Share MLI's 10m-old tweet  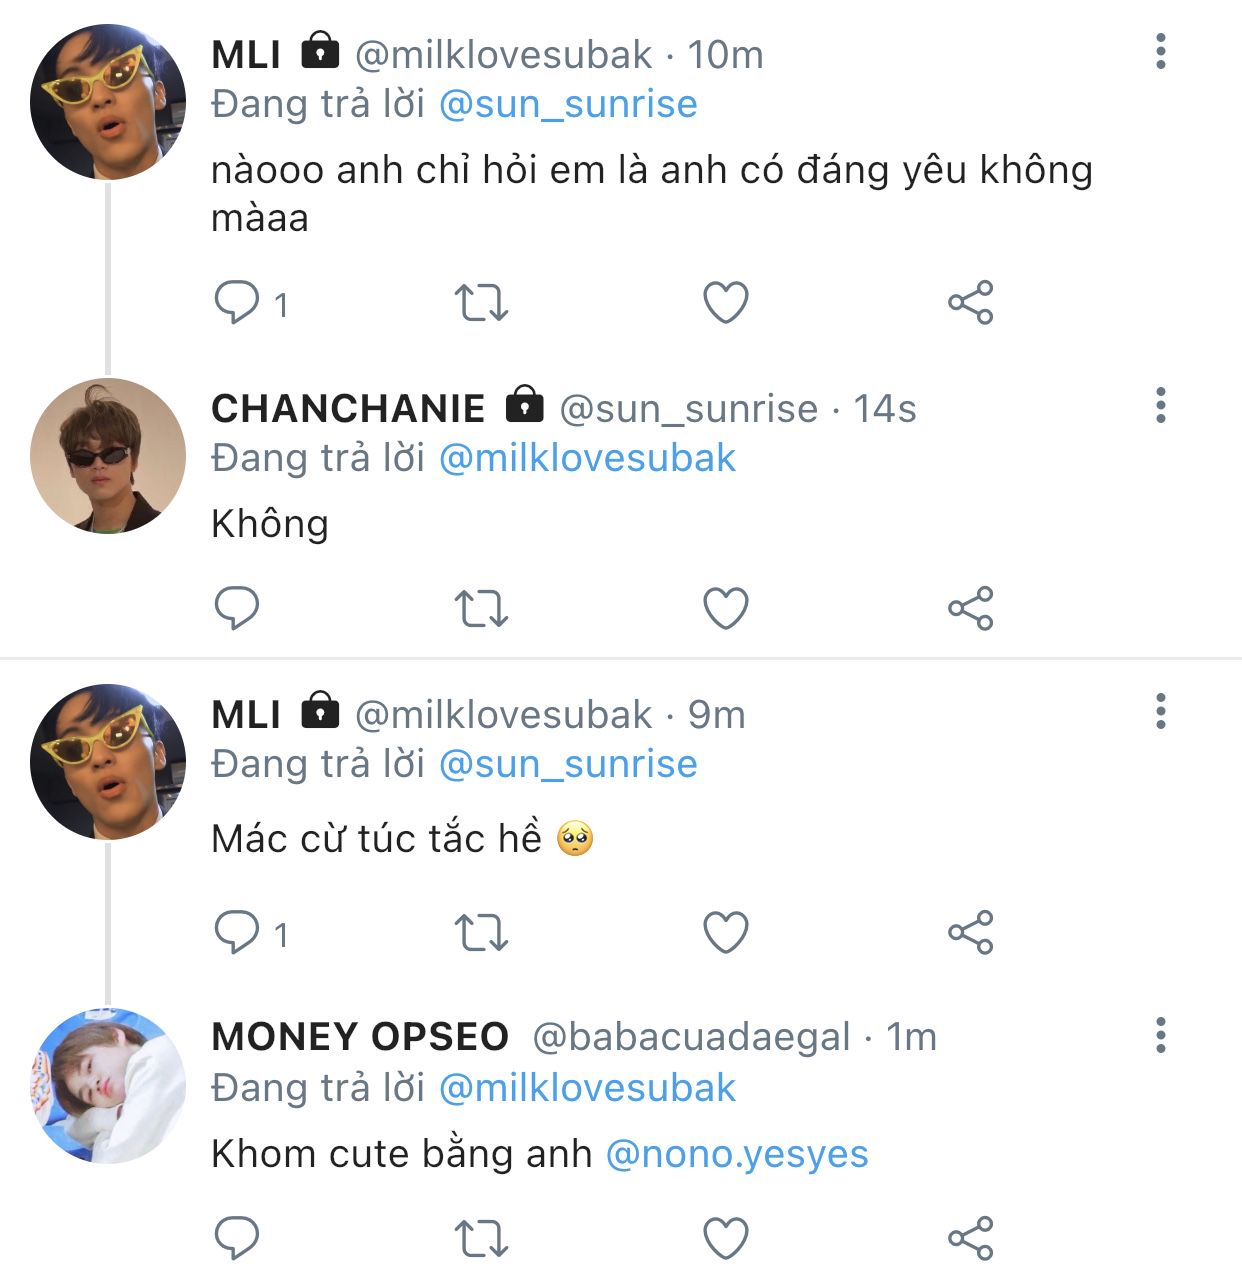click(970, 302)
